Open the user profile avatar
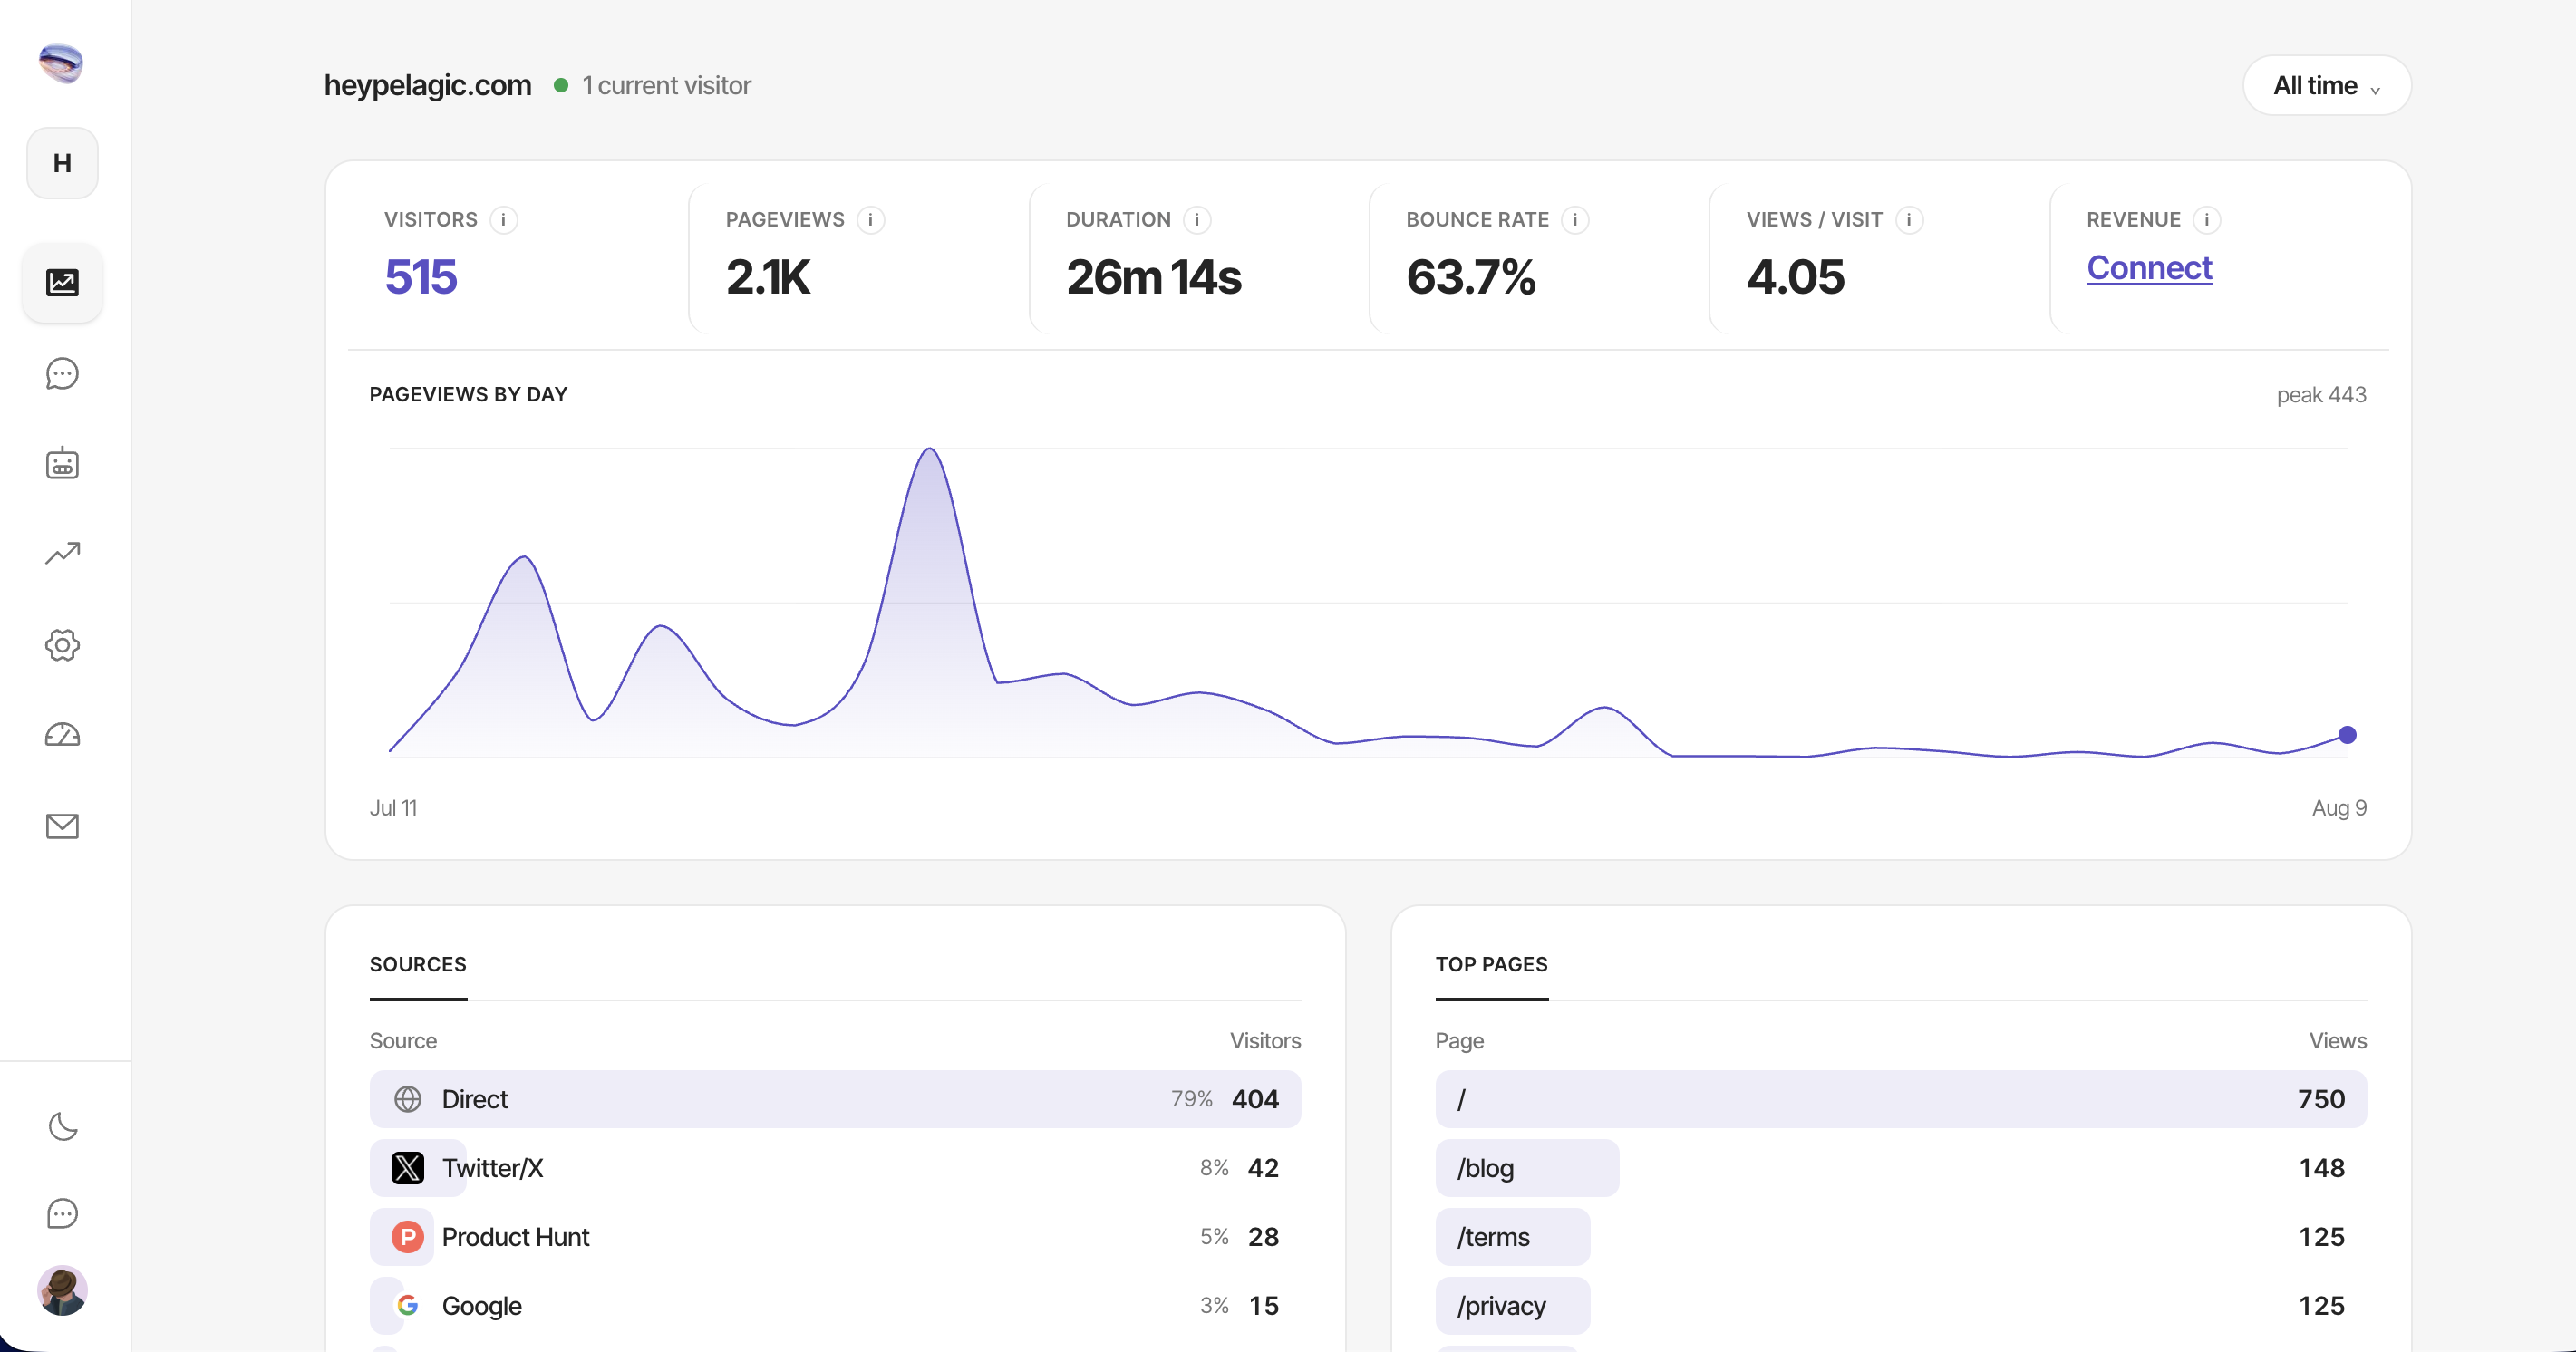The height and width of the screenshot is (1352, 2576). pos(62,1290)
